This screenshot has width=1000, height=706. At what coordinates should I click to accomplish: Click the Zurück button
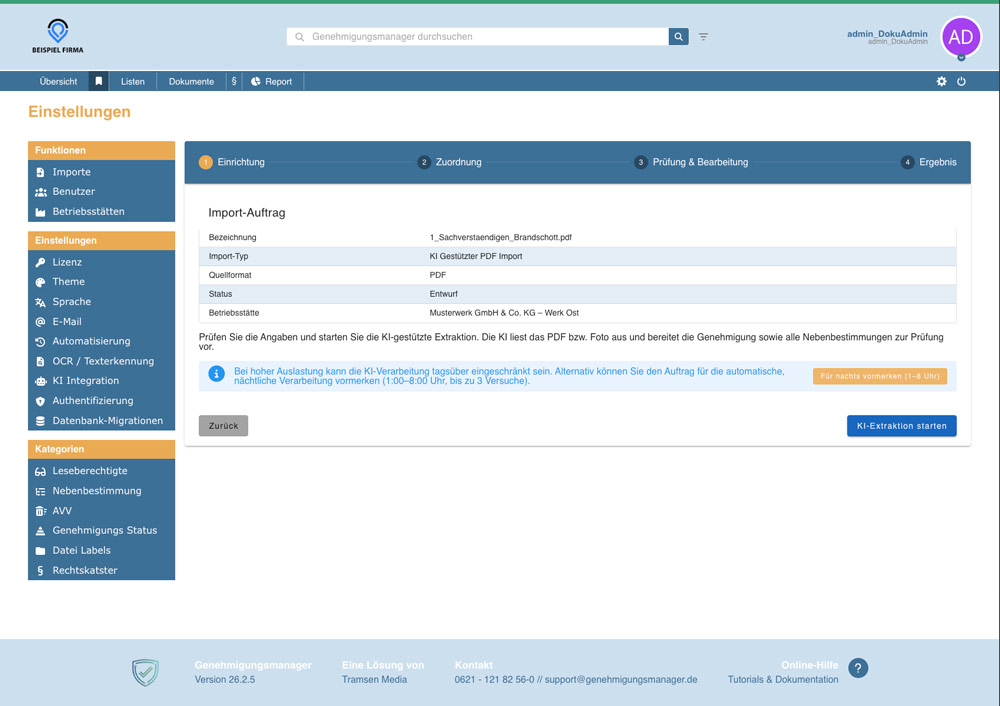coord(223,425)
